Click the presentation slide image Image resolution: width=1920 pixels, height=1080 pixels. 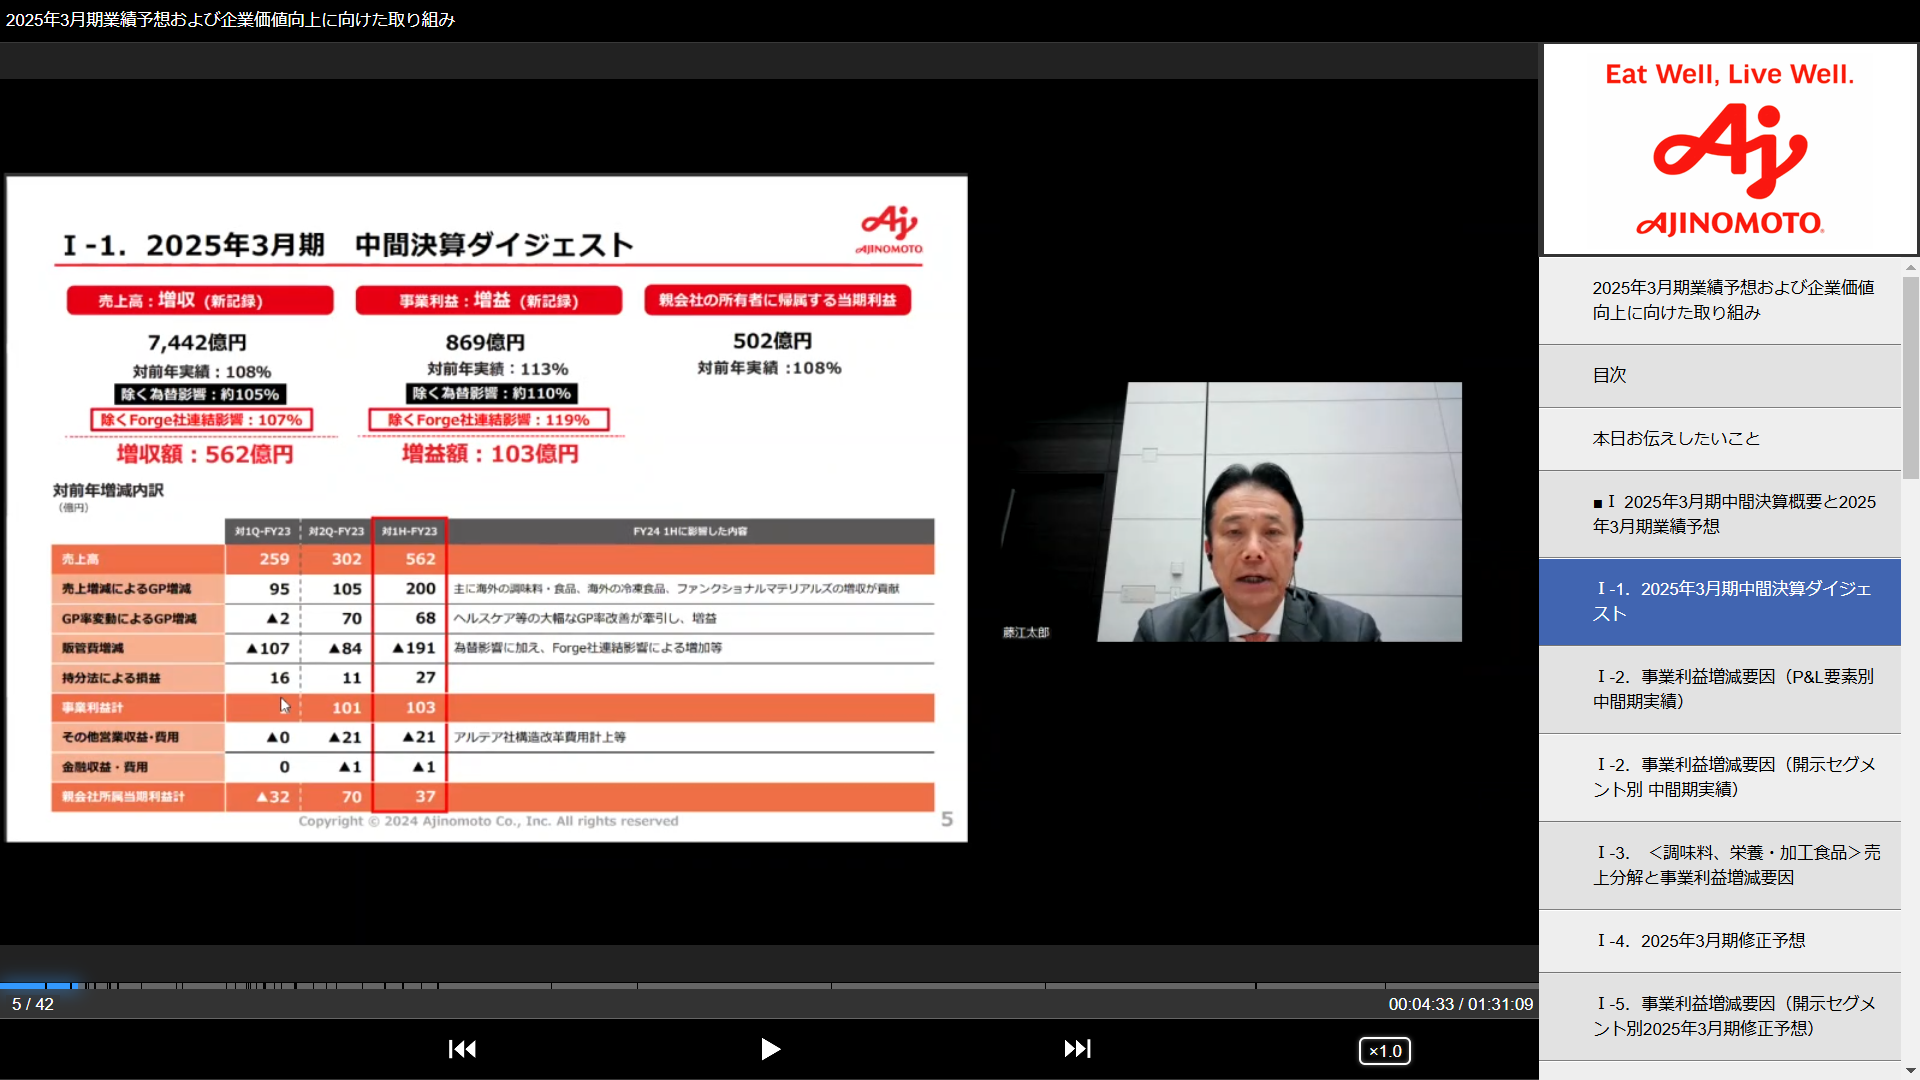point(486,508)
